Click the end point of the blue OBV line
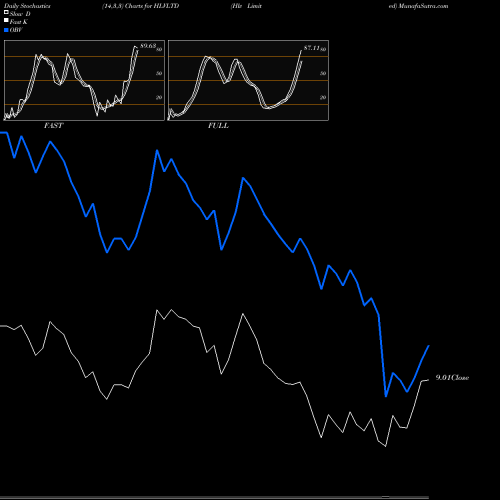This screenshot has width=500, height=500. [429, 346]
